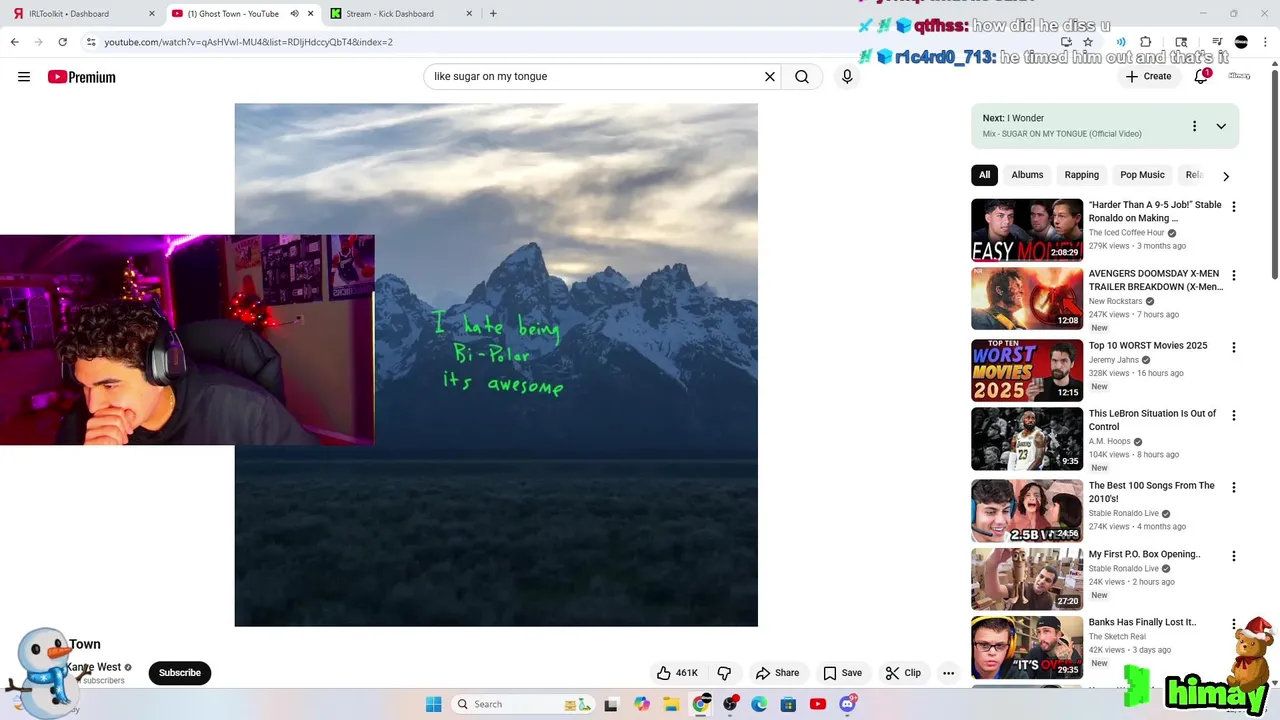Open Microsoft Store from the taskbar
This screenshot has width=1280, height=720.
(788, 704)
